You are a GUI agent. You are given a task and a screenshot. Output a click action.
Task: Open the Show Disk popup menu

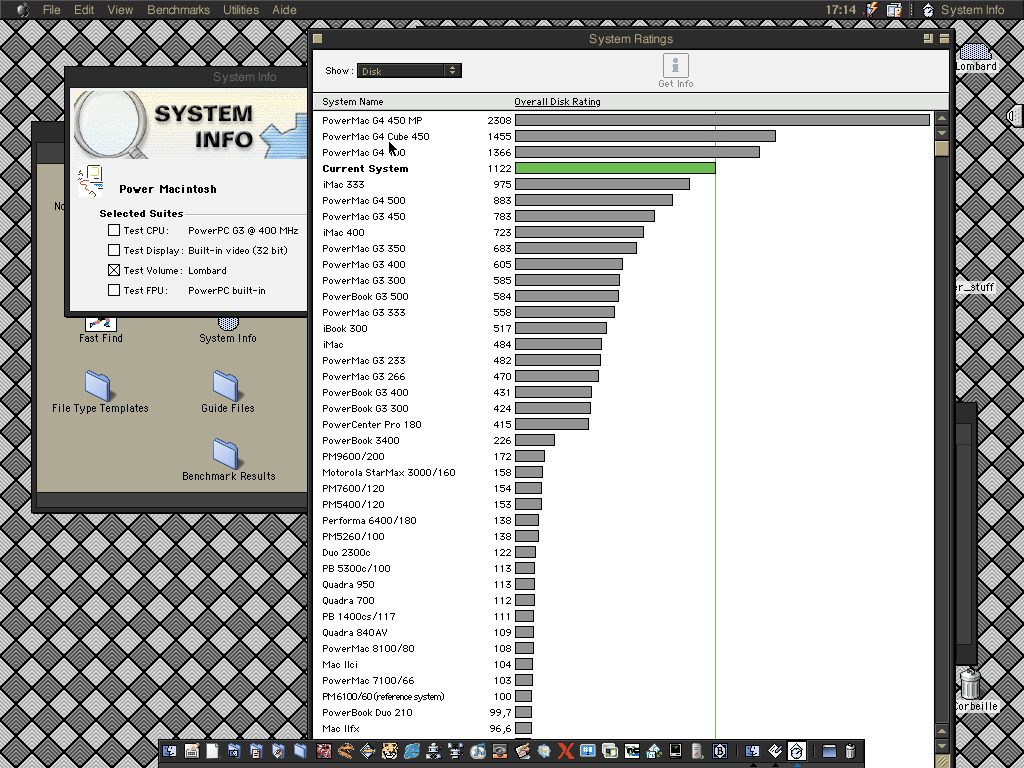pos(409,71)
